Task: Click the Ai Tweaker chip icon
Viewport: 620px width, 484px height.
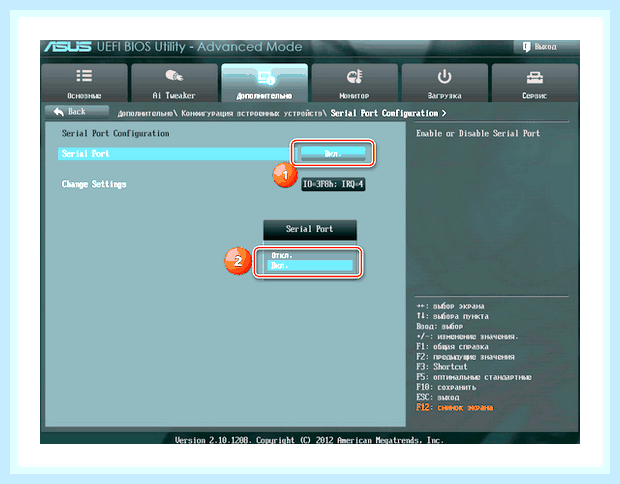Action: point(174,76)
